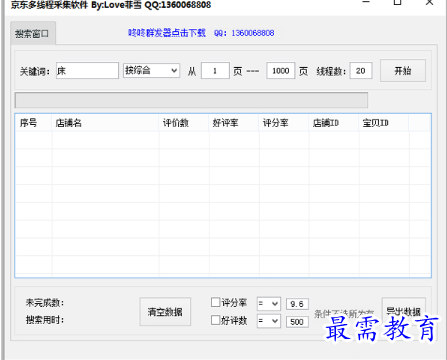Select the end page field showing 1000
447x360 pixels.
[x=281, y=71]
